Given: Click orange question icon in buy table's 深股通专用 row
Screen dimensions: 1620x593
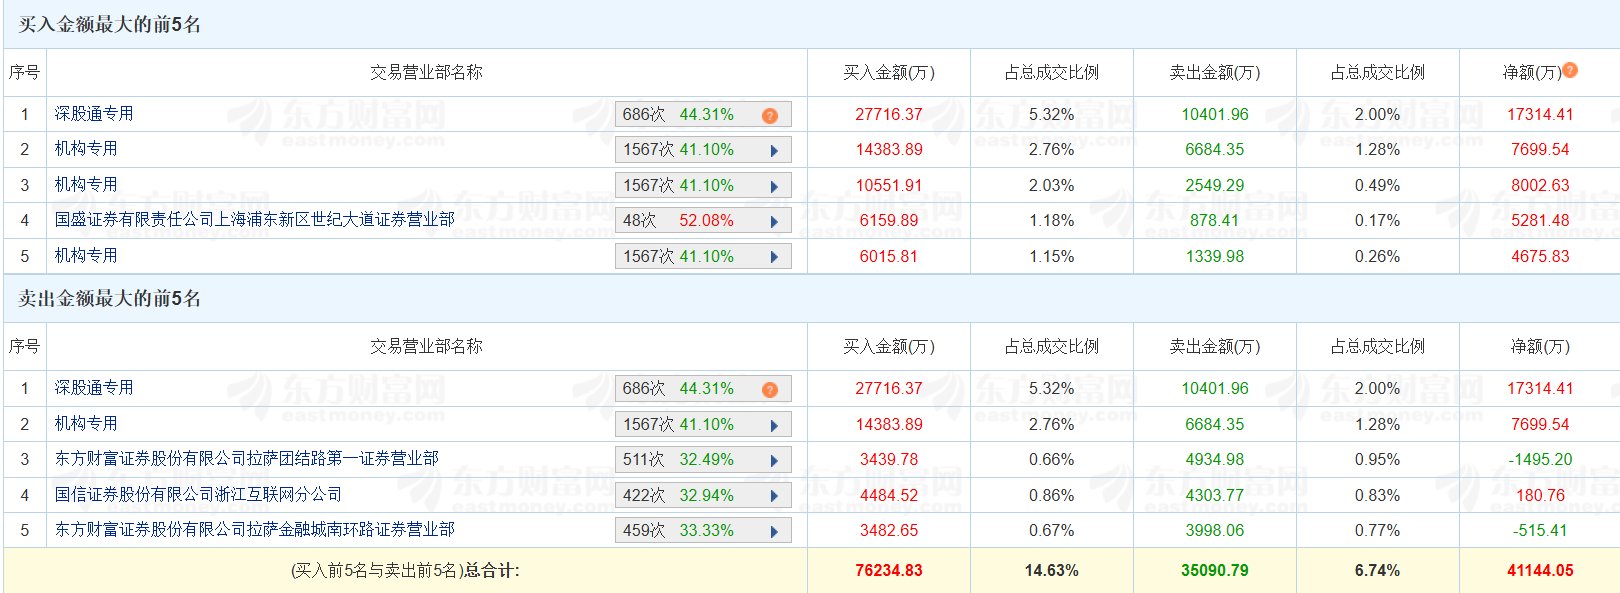Looking at the screenshot, I should point(769,116).
